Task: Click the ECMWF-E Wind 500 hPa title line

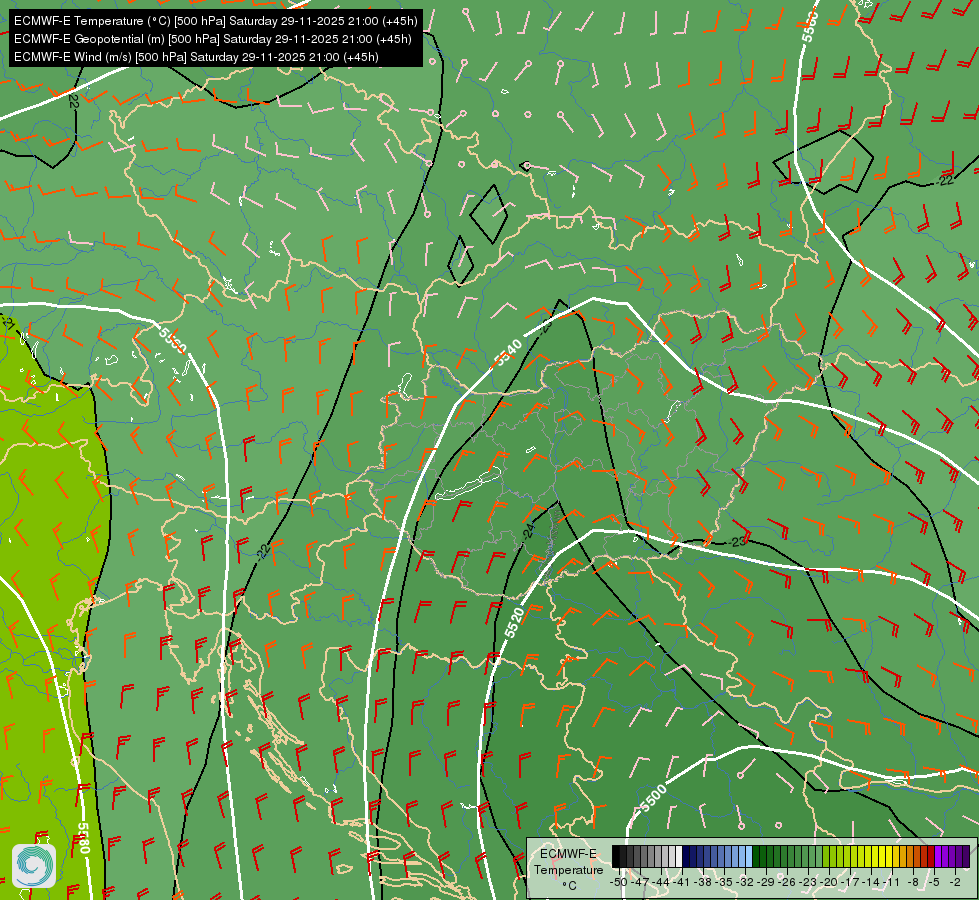Action: pyautogui.click(x=196, y=57)
